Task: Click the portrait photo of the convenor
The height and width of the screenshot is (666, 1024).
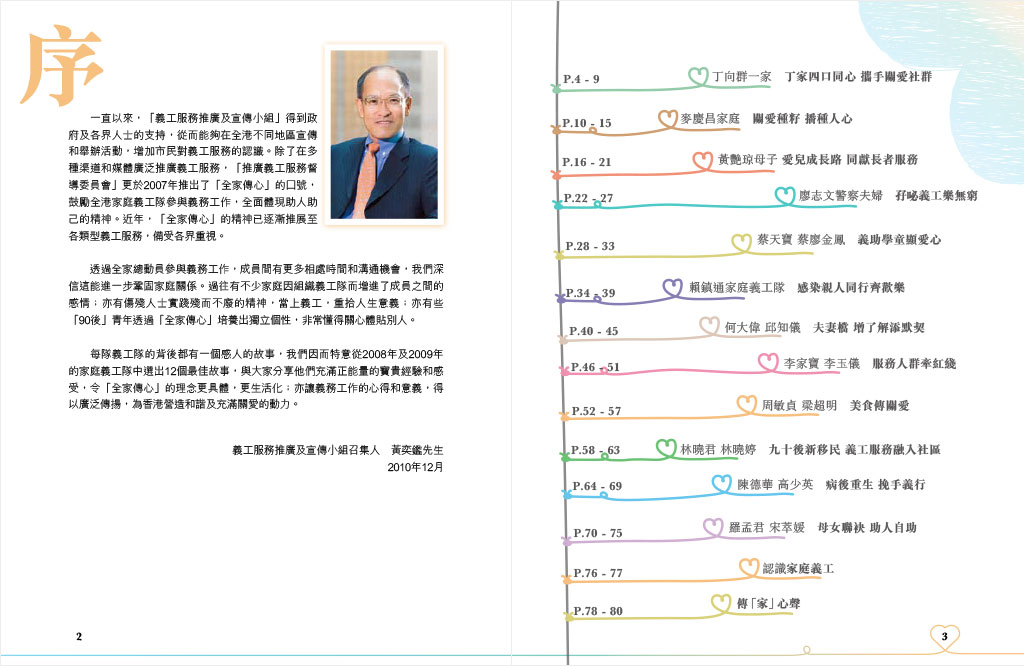Action: pyautogui.click(x=384, y=134)
